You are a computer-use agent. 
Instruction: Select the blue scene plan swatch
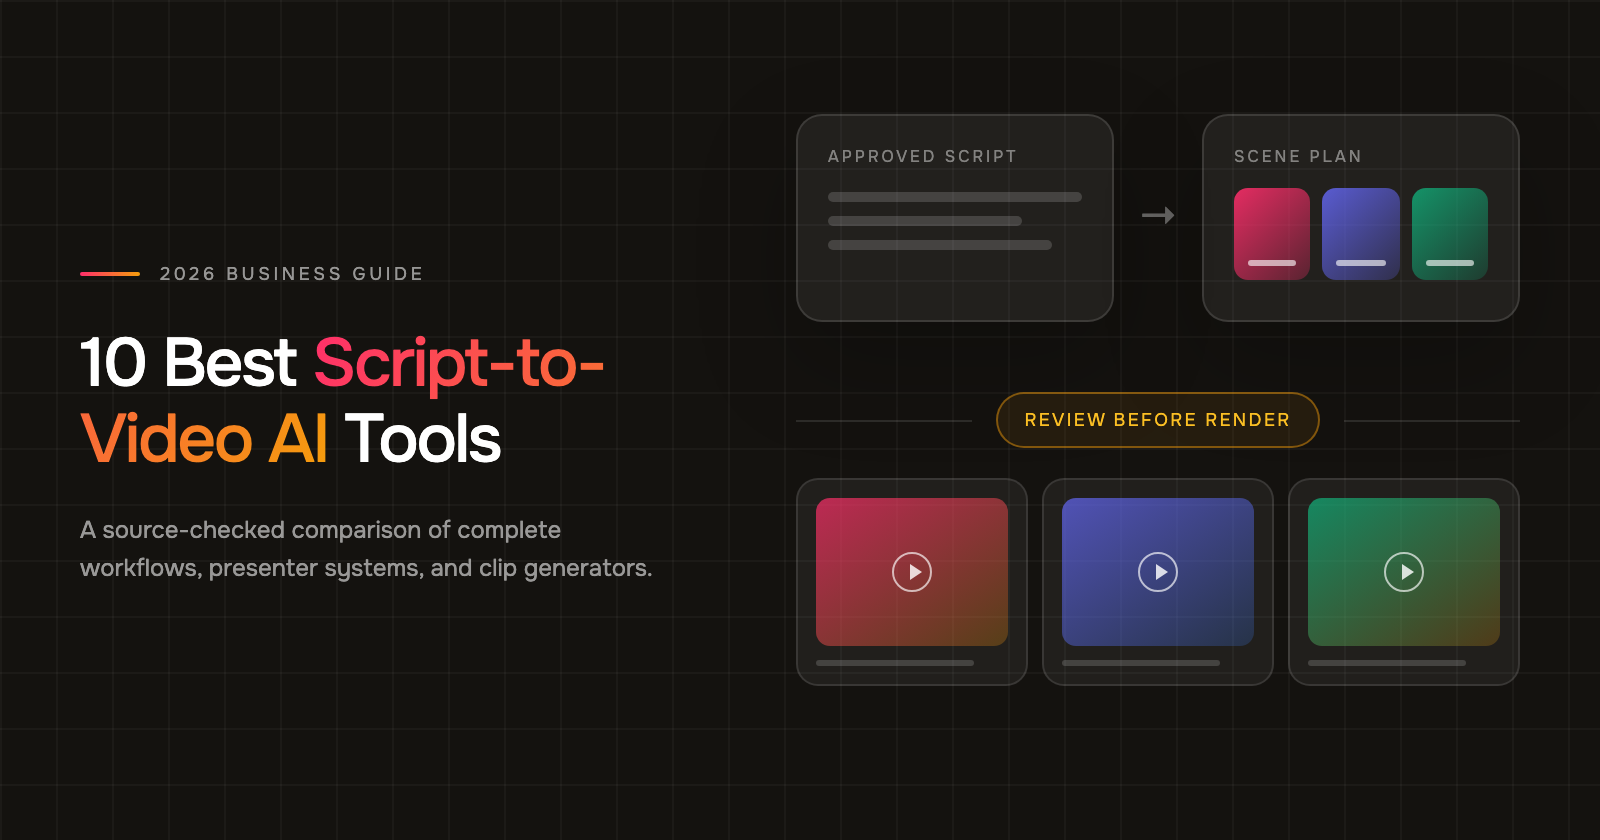1361,234
